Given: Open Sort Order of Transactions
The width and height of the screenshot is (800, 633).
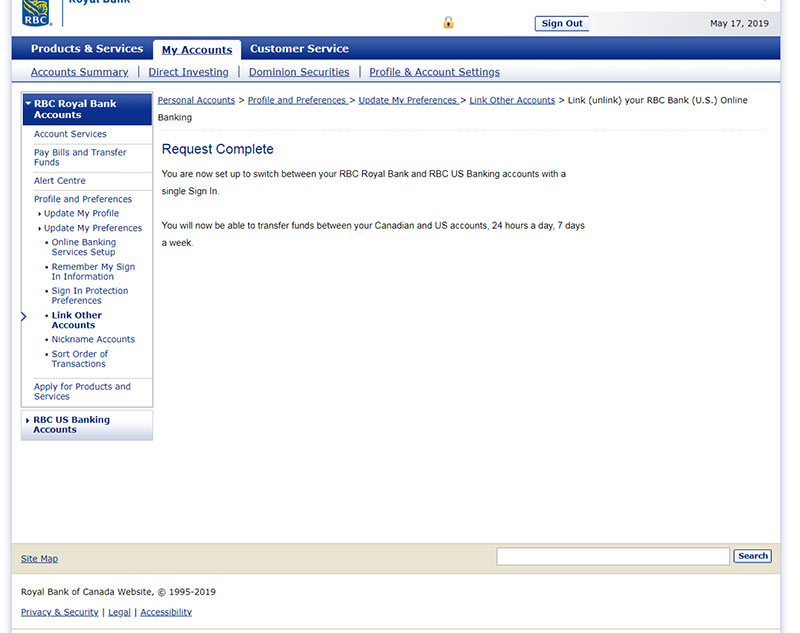Looking at the screenshot, I should [80, 359].
